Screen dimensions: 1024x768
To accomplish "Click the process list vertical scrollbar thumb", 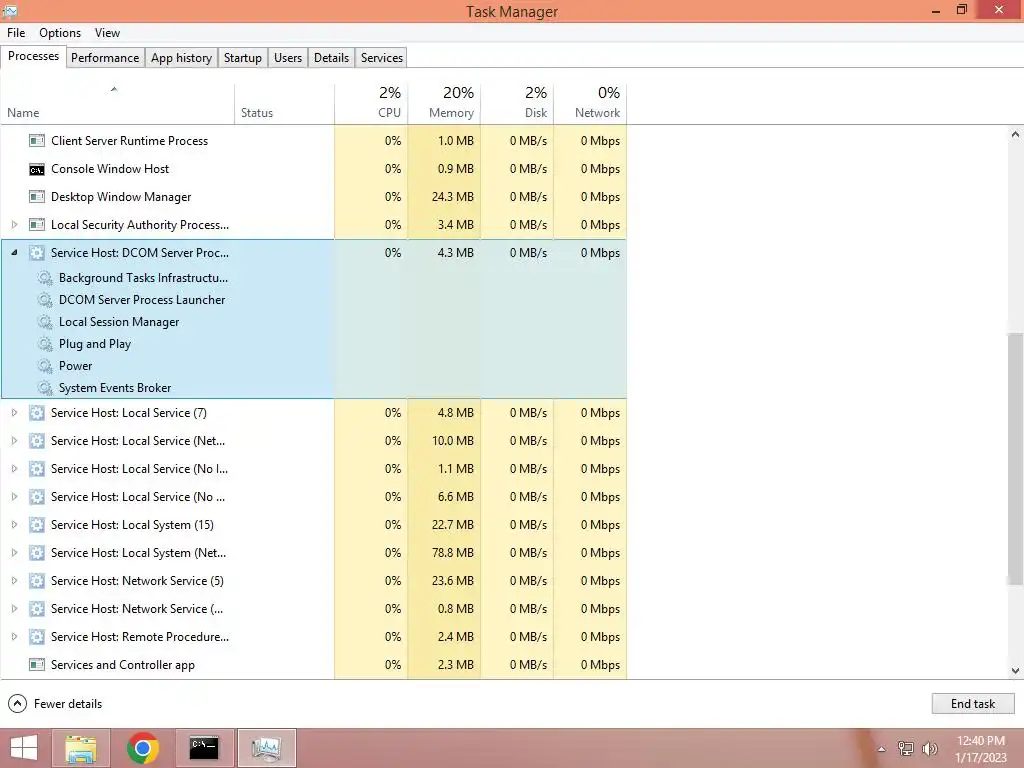I will (1015, 458).
